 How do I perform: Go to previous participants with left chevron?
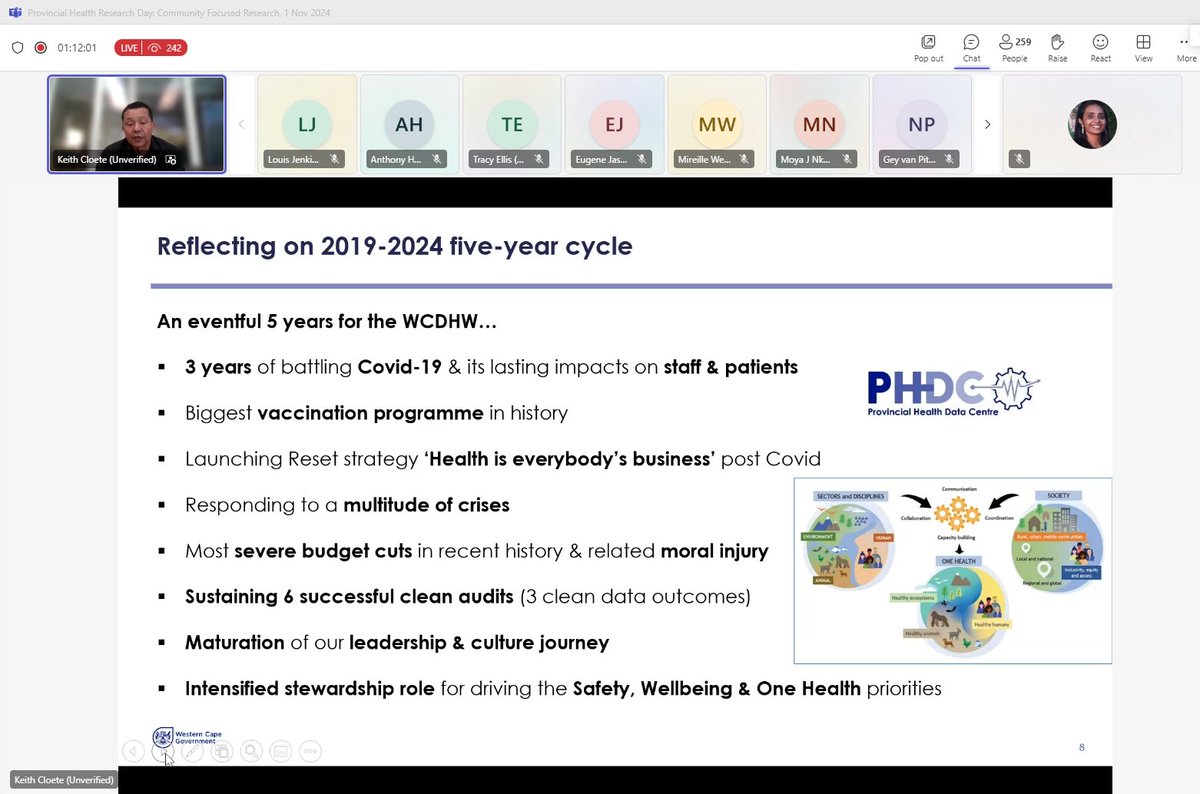pyautogui.click(x=240, y=125)
